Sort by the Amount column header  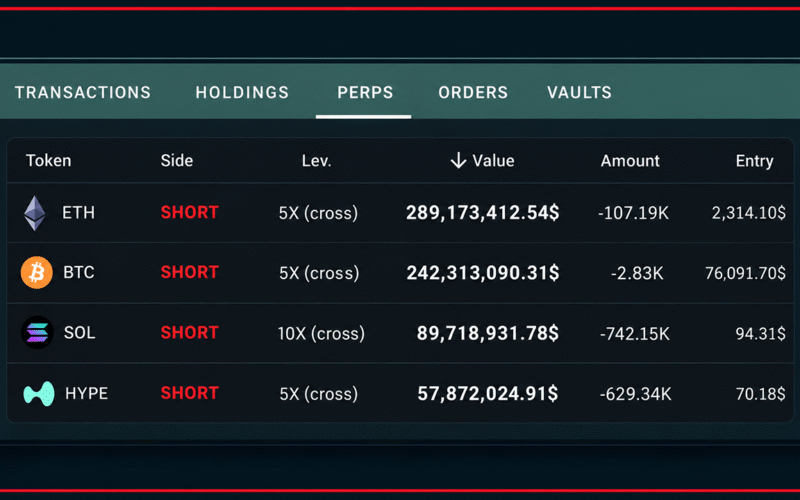(x=630, y=161)
